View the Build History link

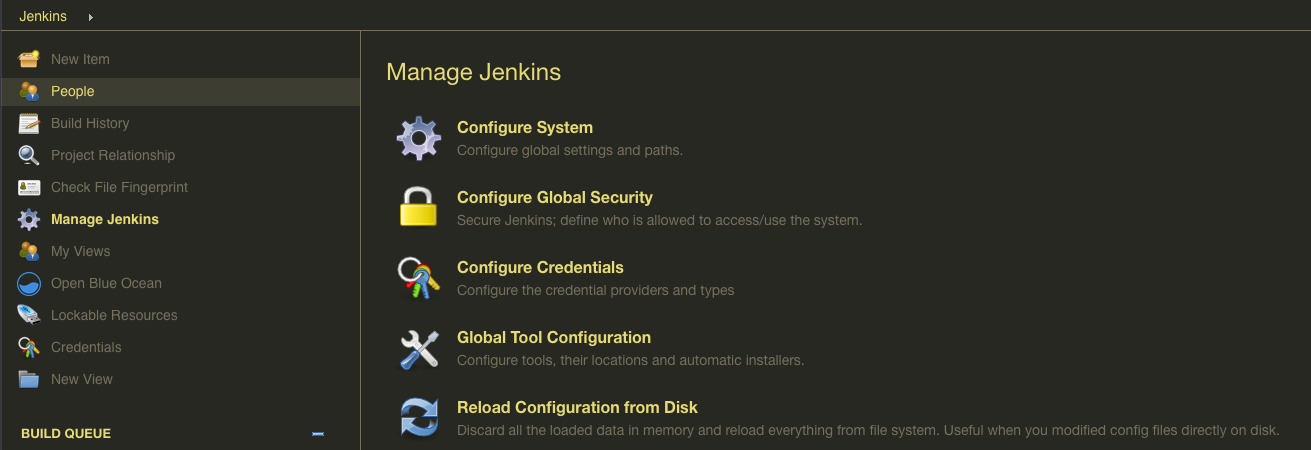(x=90, y=123)
